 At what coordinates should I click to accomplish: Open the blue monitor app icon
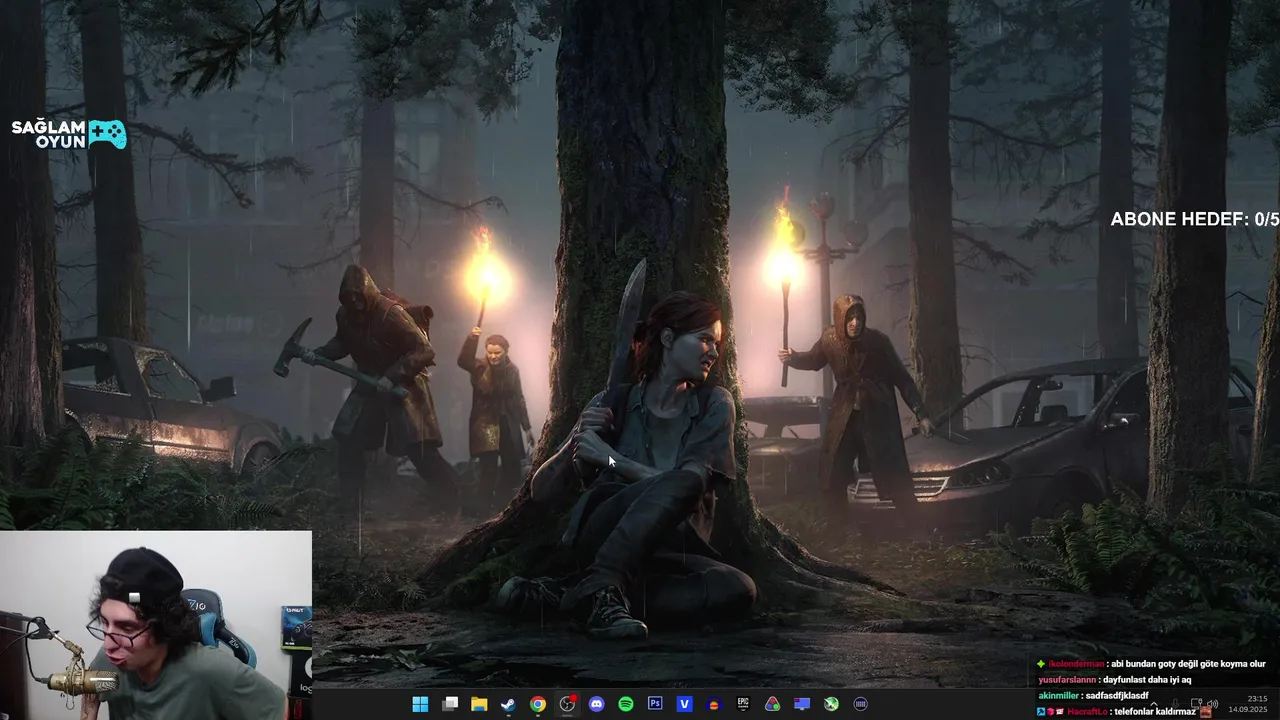[802, 704]
